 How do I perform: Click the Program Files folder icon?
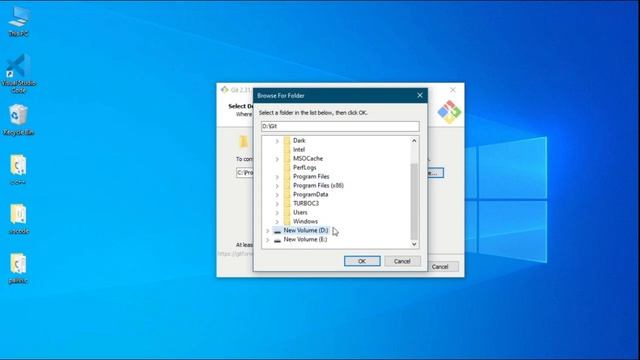click(287, 176)
